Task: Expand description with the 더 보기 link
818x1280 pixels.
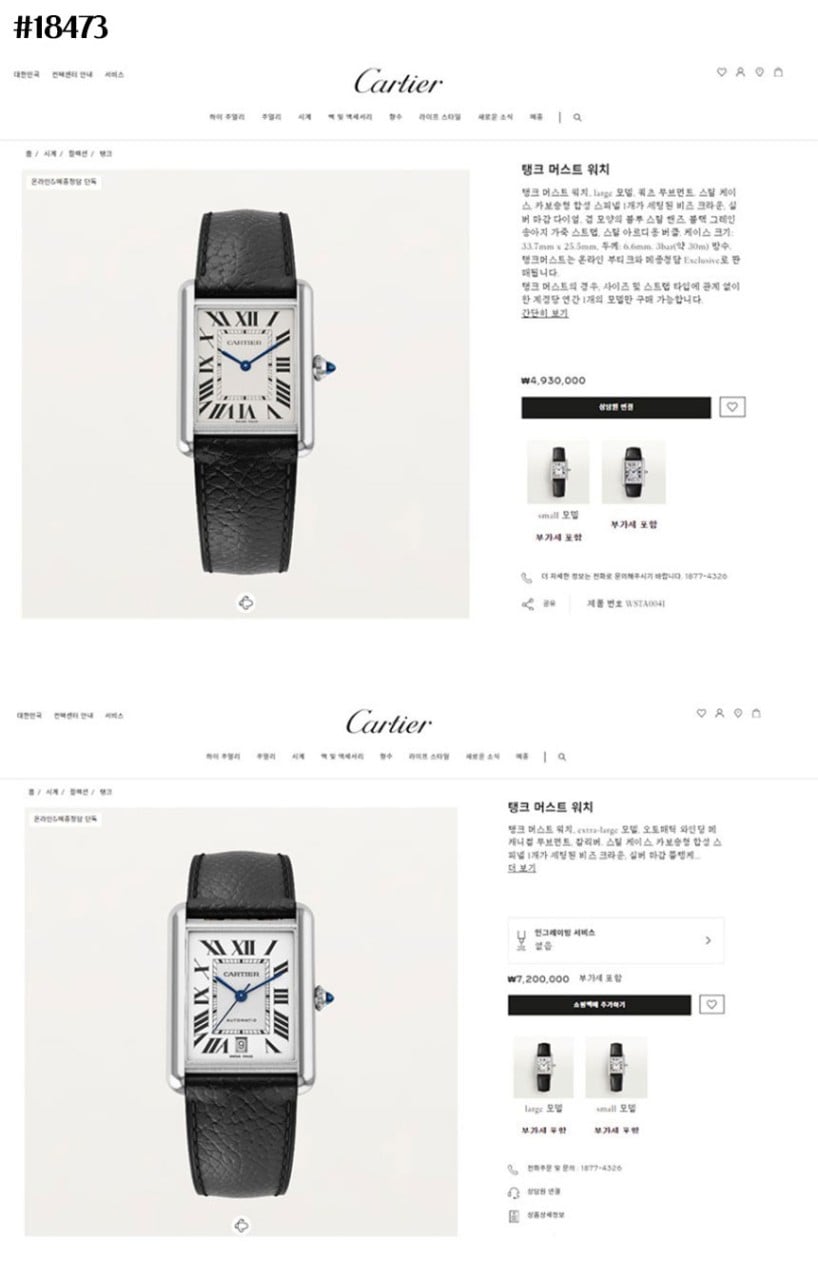Action: (x=522, y=868)
